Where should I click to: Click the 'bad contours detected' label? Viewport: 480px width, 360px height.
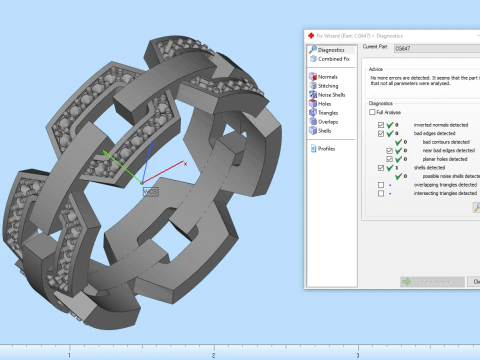tap(446, 142)
